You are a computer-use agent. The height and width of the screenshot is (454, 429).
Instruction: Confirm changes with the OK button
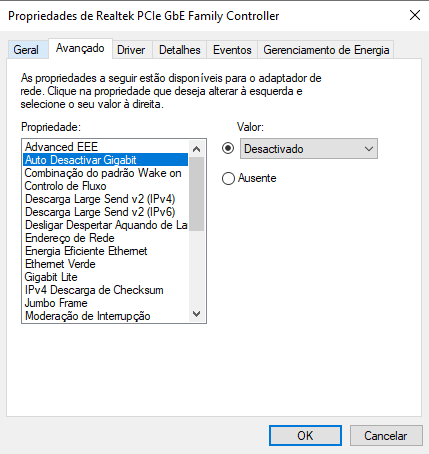pos(305,435)
